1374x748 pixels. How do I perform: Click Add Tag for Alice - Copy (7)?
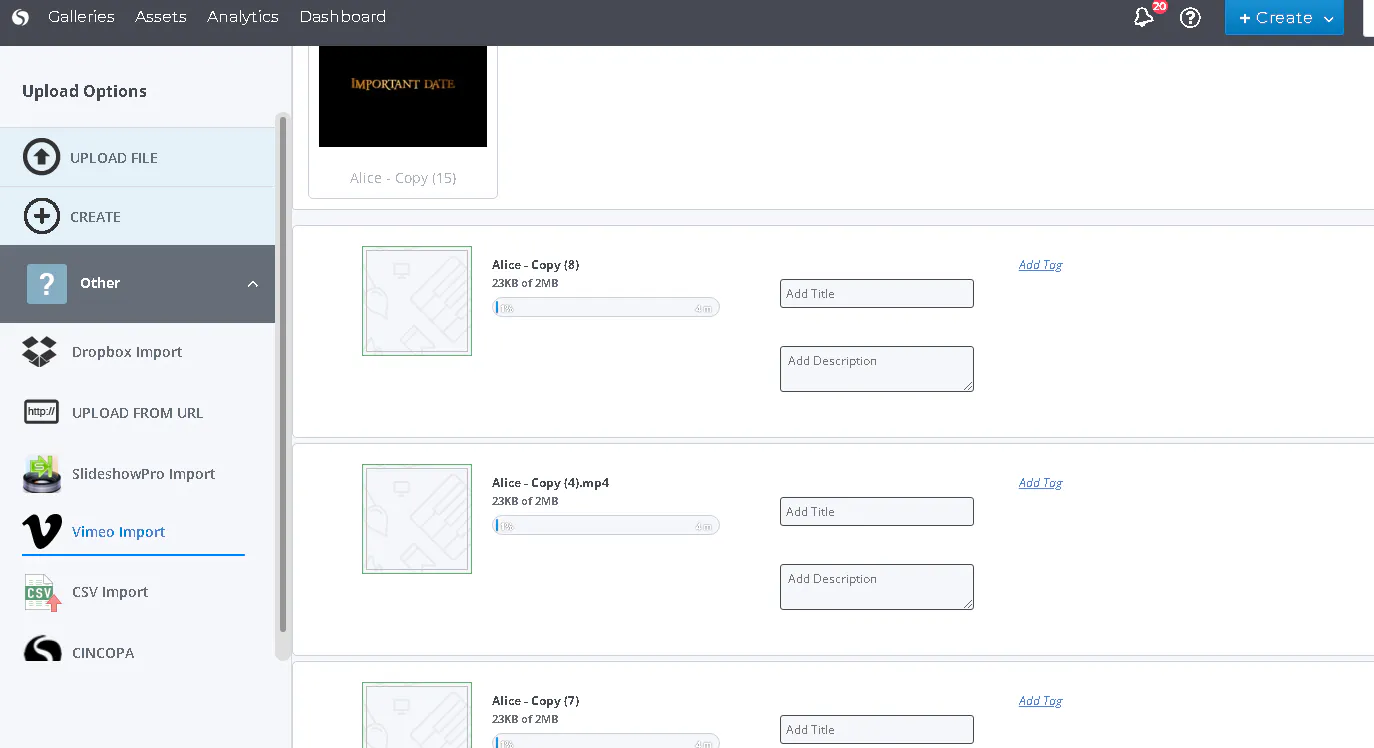pyautogui.click(x=1040, y=701)
